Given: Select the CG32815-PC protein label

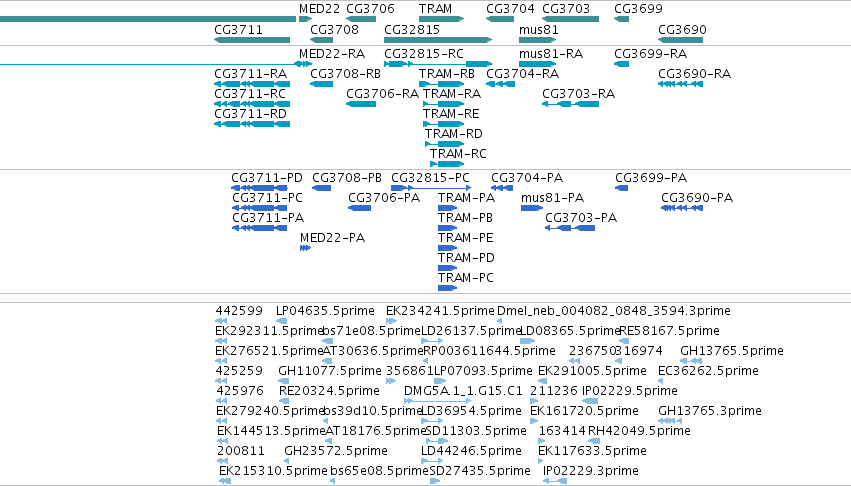Looking at the screenshot, I should click(x=430, y=178).
